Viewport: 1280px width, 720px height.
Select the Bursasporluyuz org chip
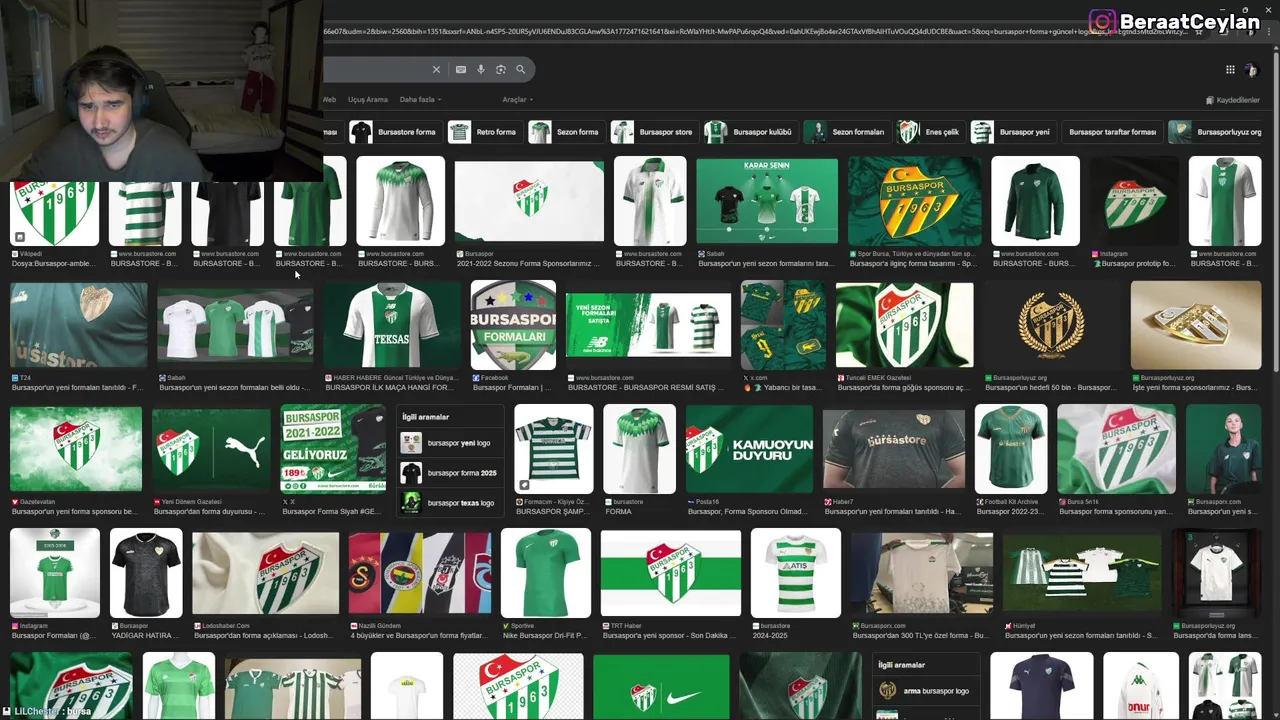[x=1217, y=132]
